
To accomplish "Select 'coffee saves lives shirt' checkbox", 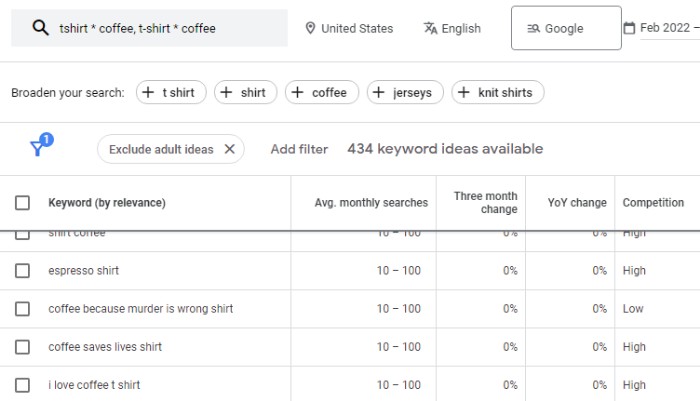I will 22,347.
